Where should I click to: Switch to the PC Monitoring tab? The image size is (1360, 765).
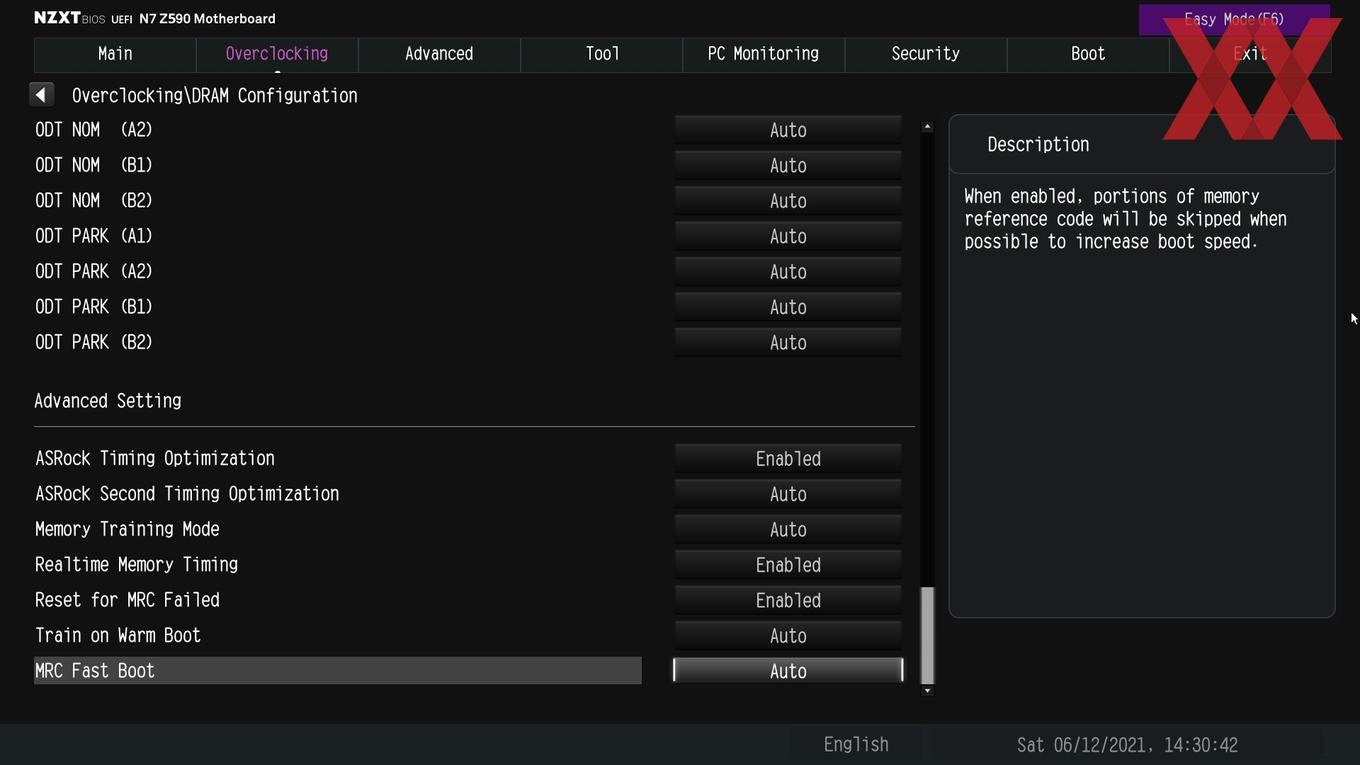(x=763, y=54)
